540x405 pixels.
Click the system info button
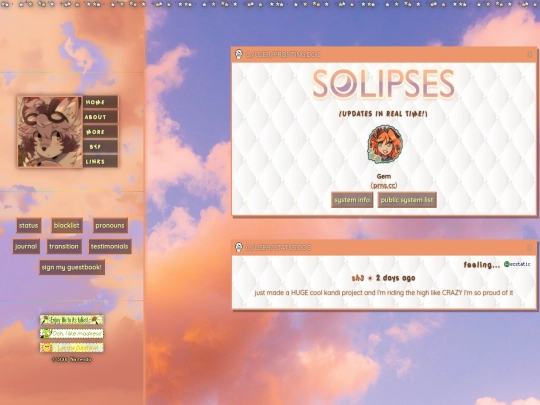(x=352, y=200)
